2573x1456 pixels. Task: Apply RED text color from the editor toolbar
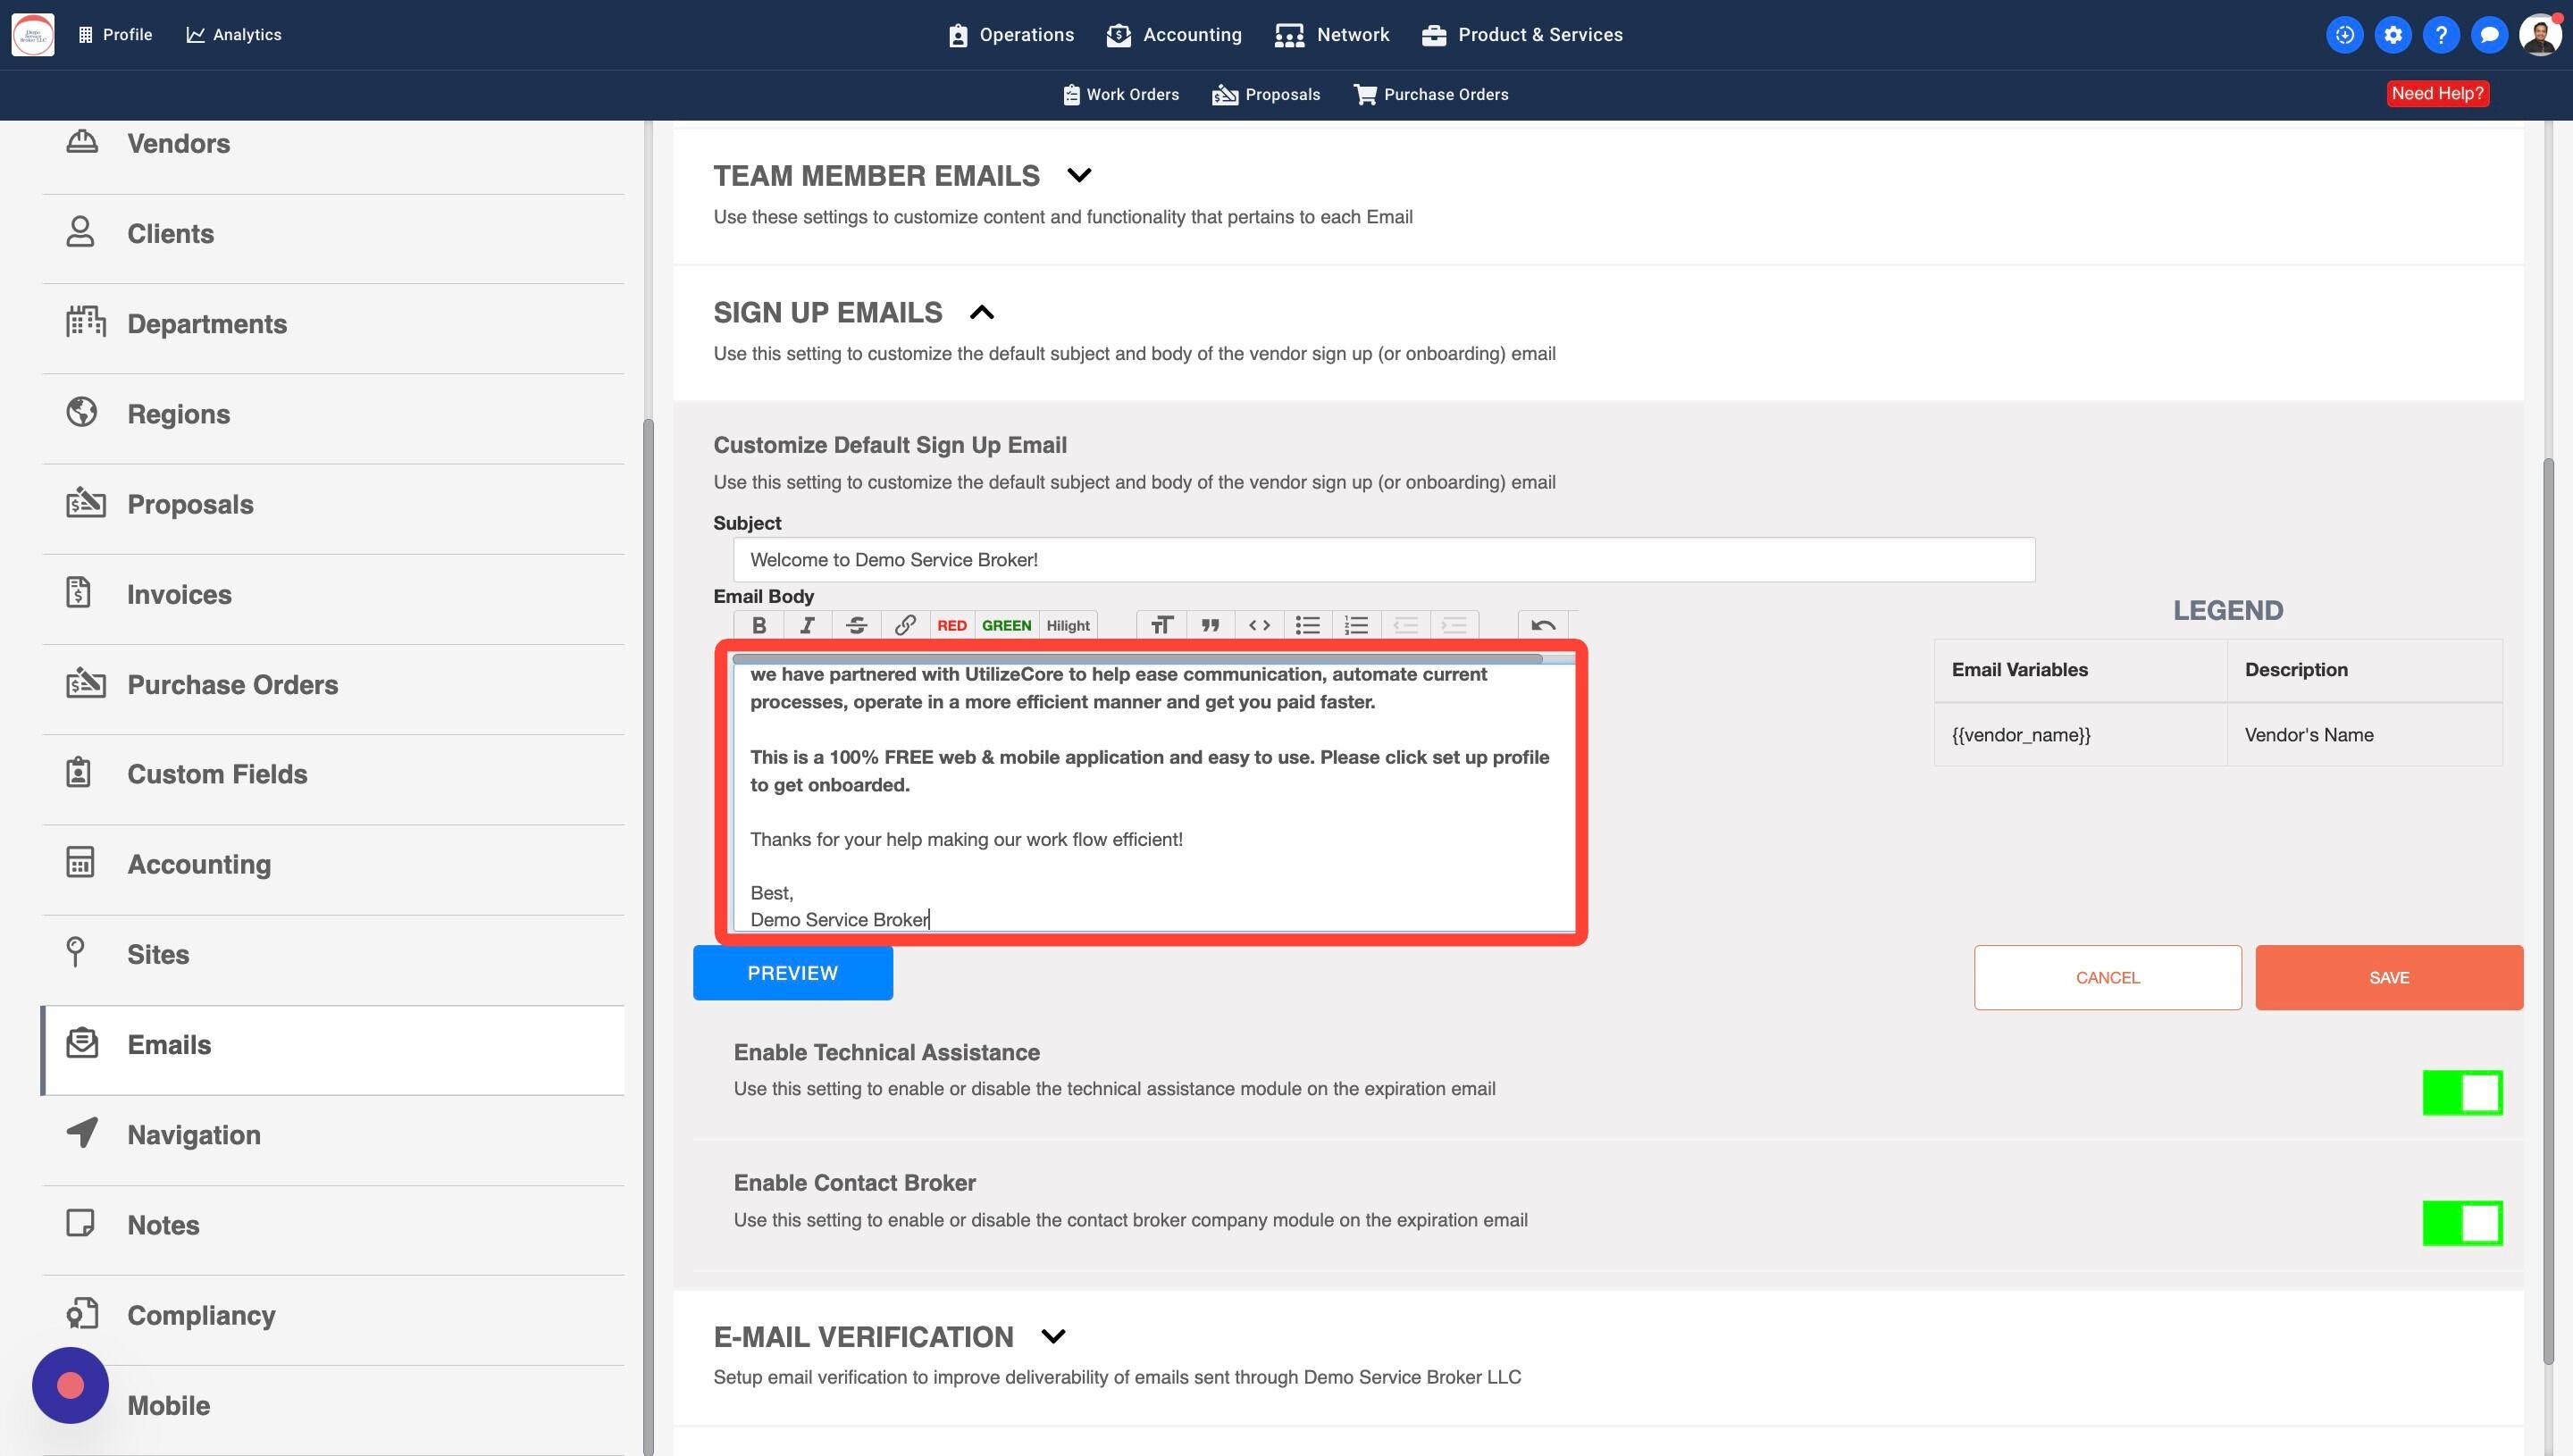[x=951, y=625]
